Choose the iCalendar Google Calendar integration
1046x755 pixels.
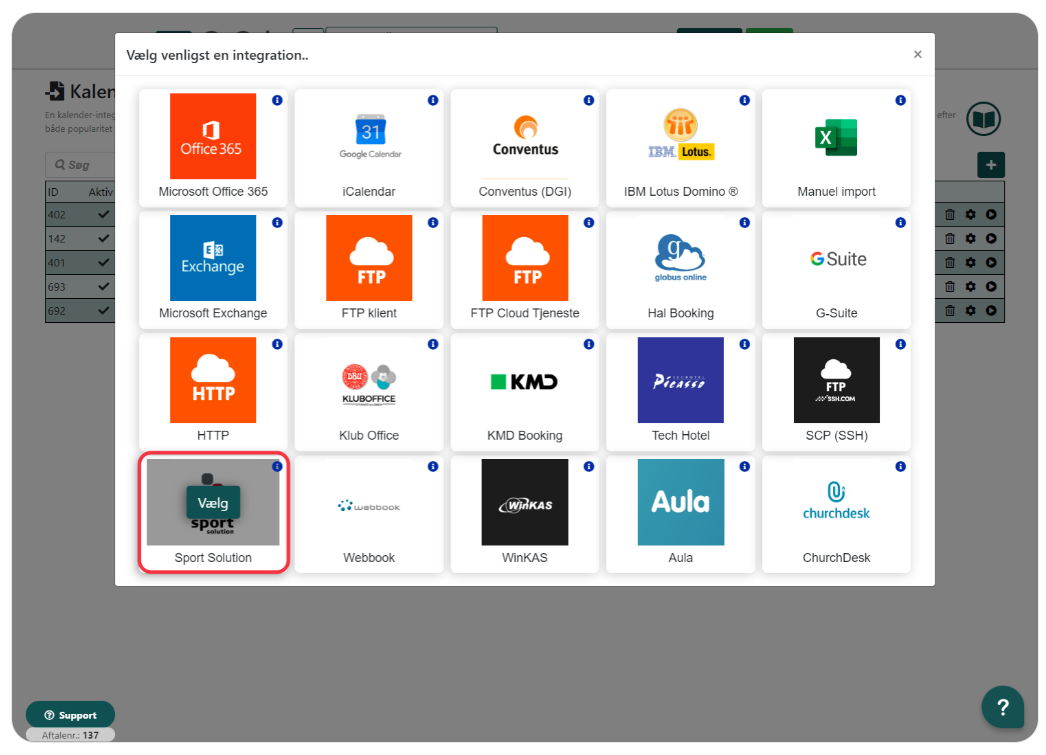[x=369, y=147]
